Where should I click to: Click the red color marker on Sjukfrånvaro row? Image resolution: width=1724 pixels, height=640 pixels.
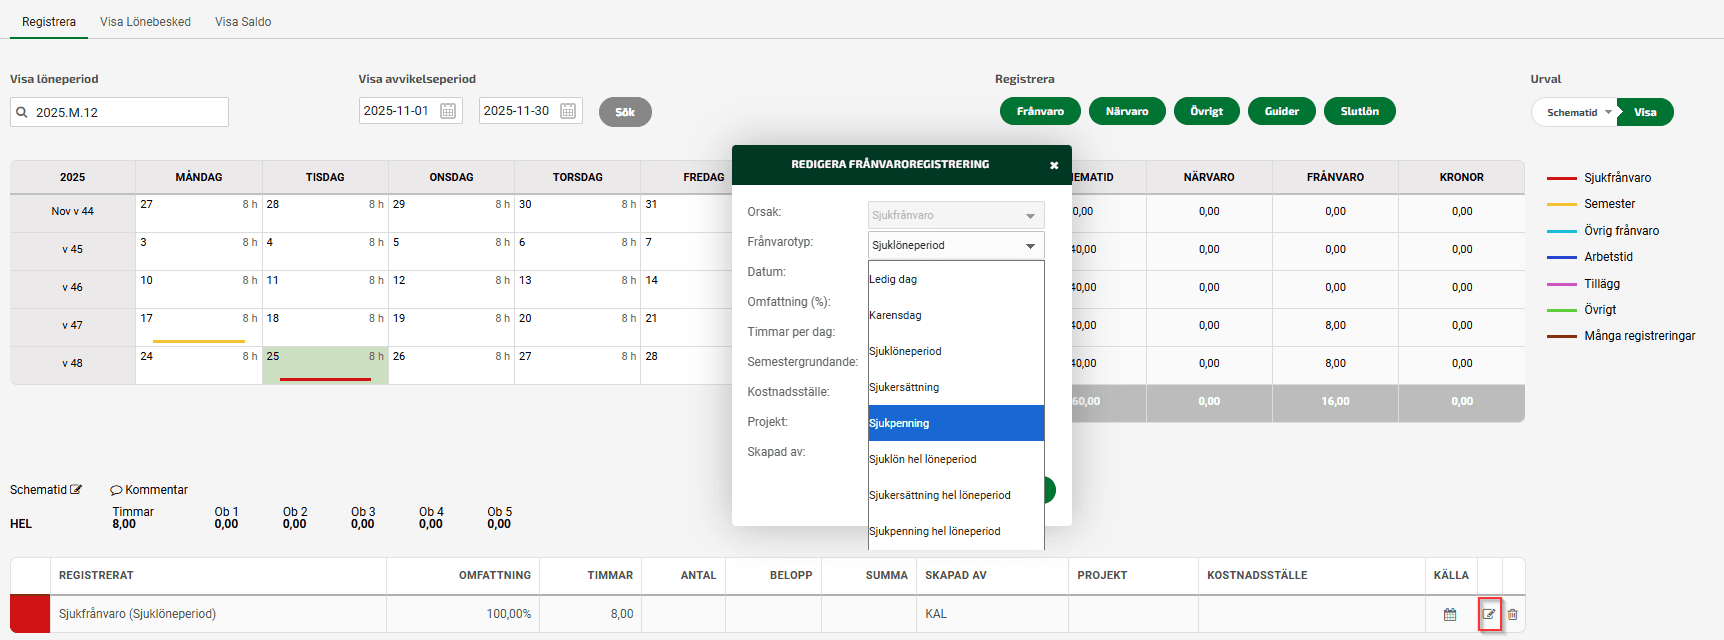[x=30, y=614]
